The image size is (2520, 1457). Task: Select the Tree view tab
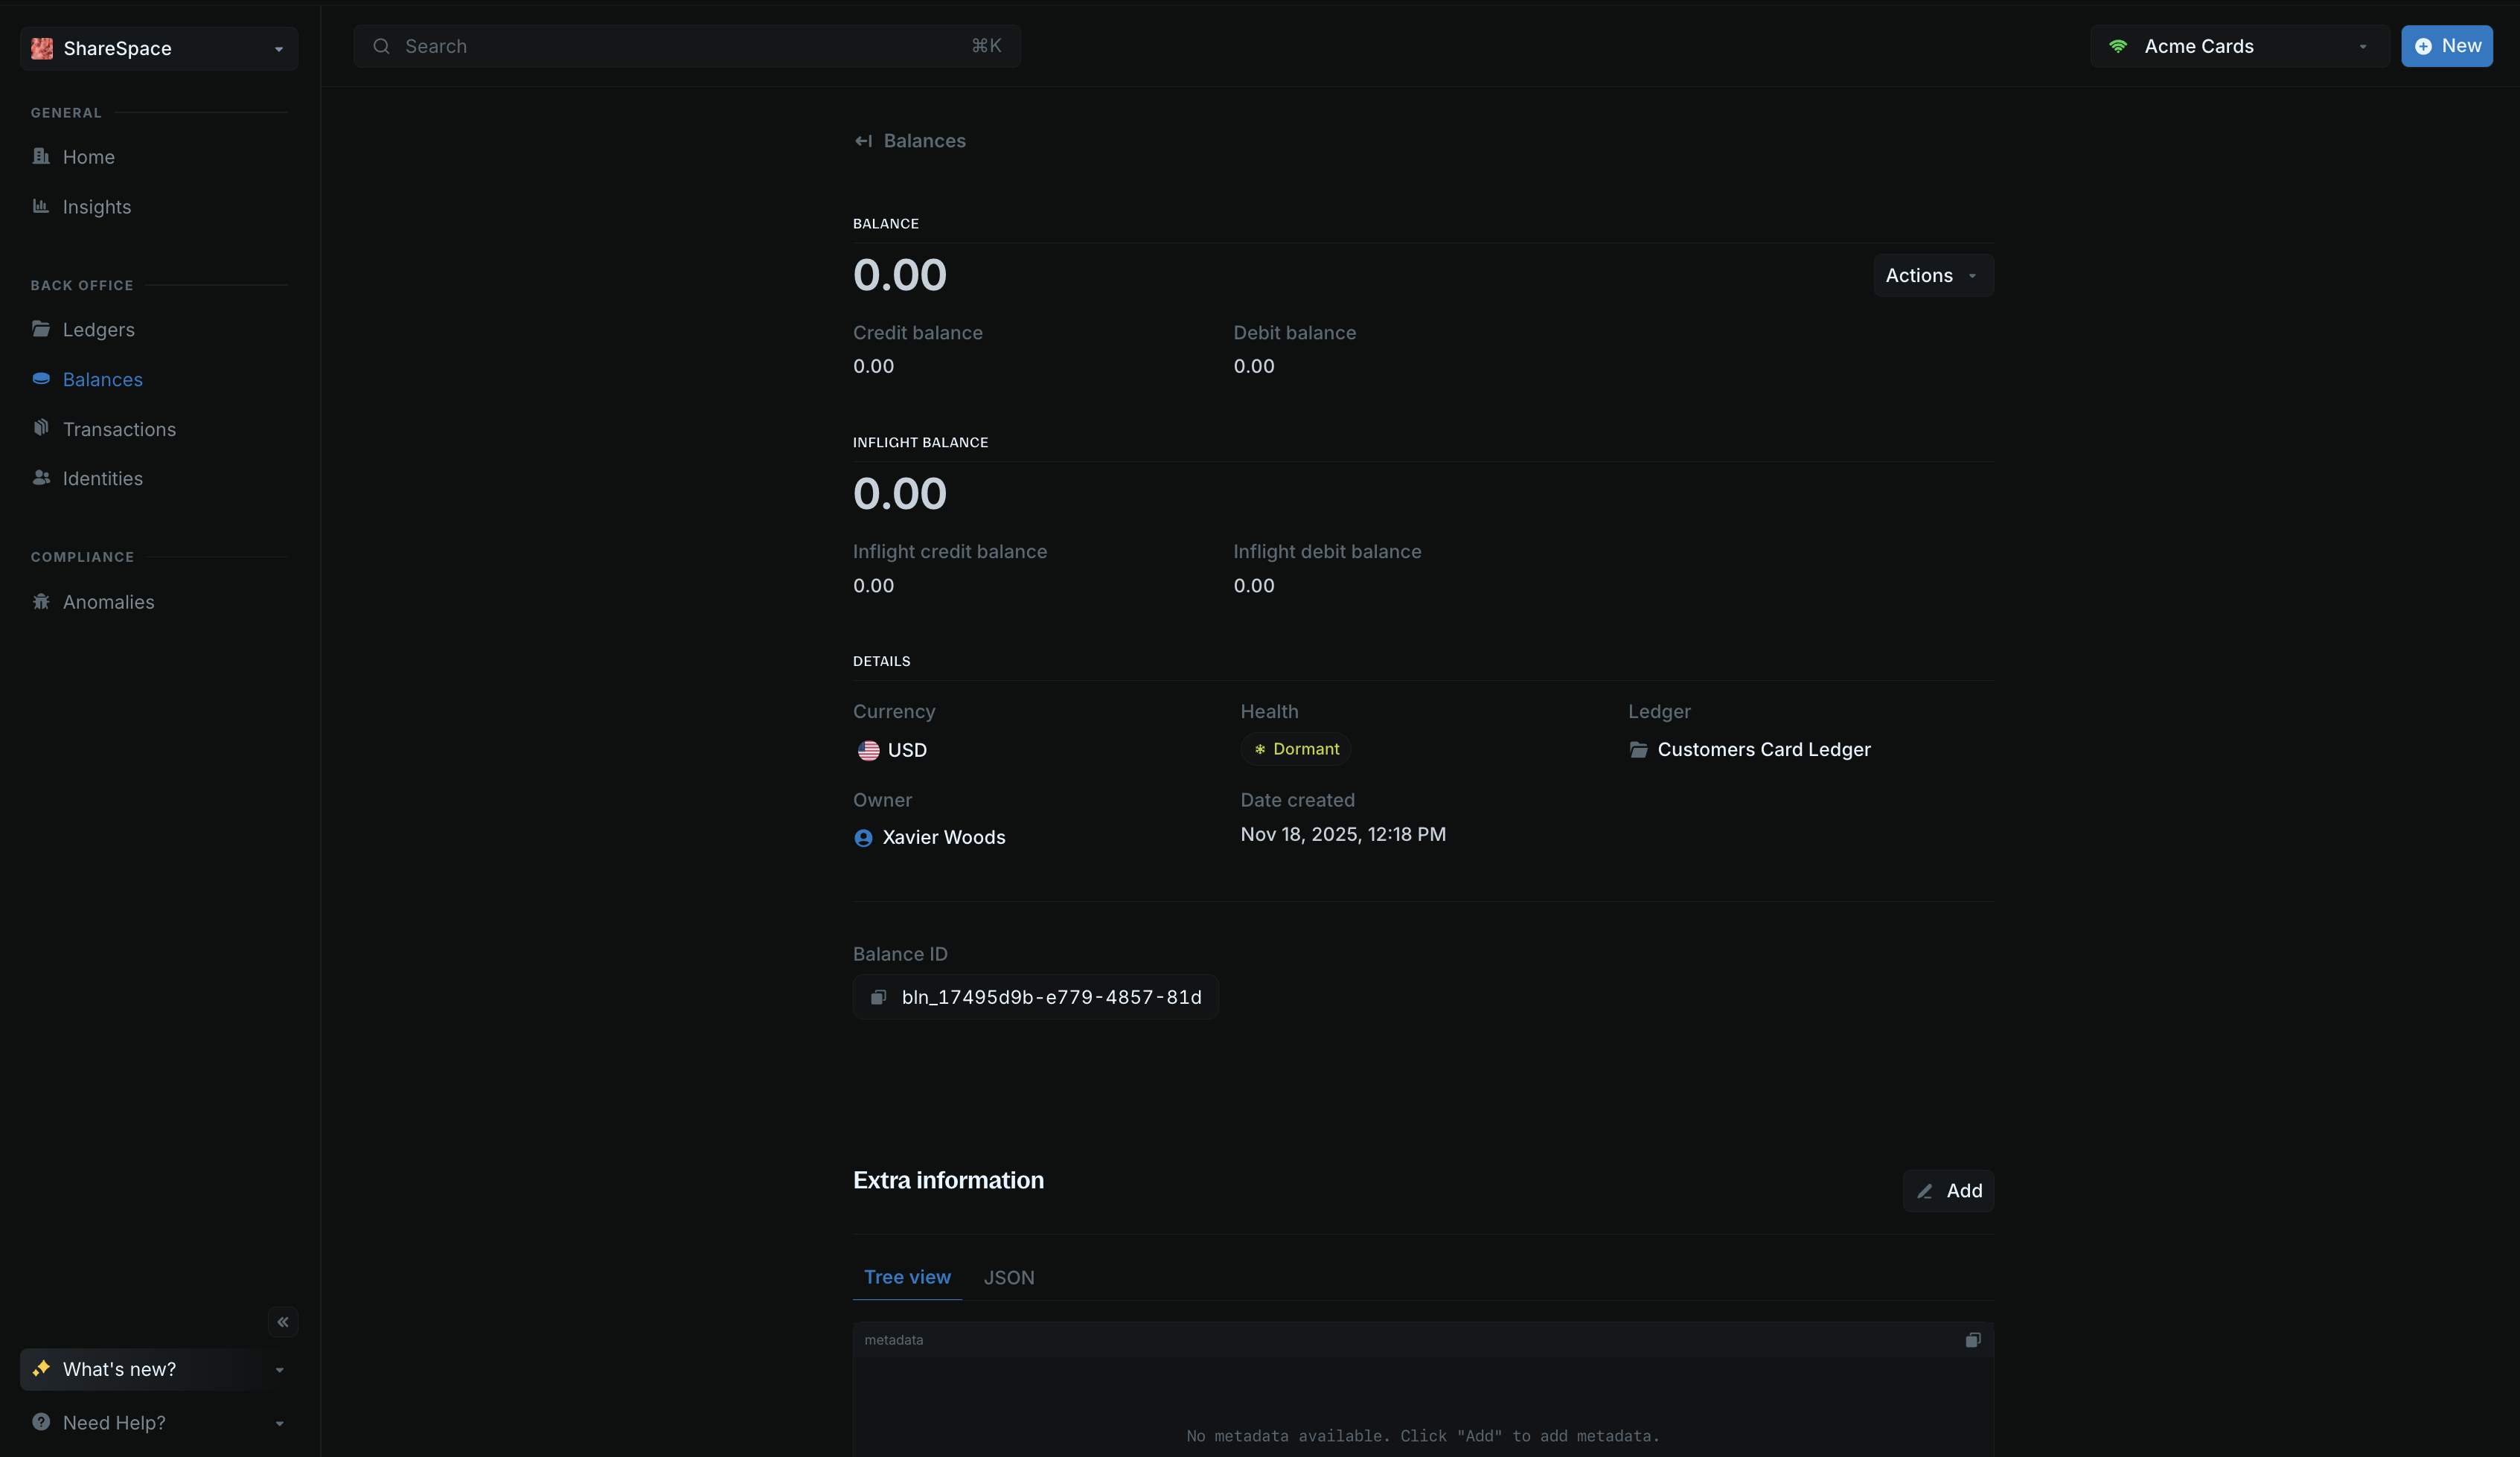pos(907,1277)
